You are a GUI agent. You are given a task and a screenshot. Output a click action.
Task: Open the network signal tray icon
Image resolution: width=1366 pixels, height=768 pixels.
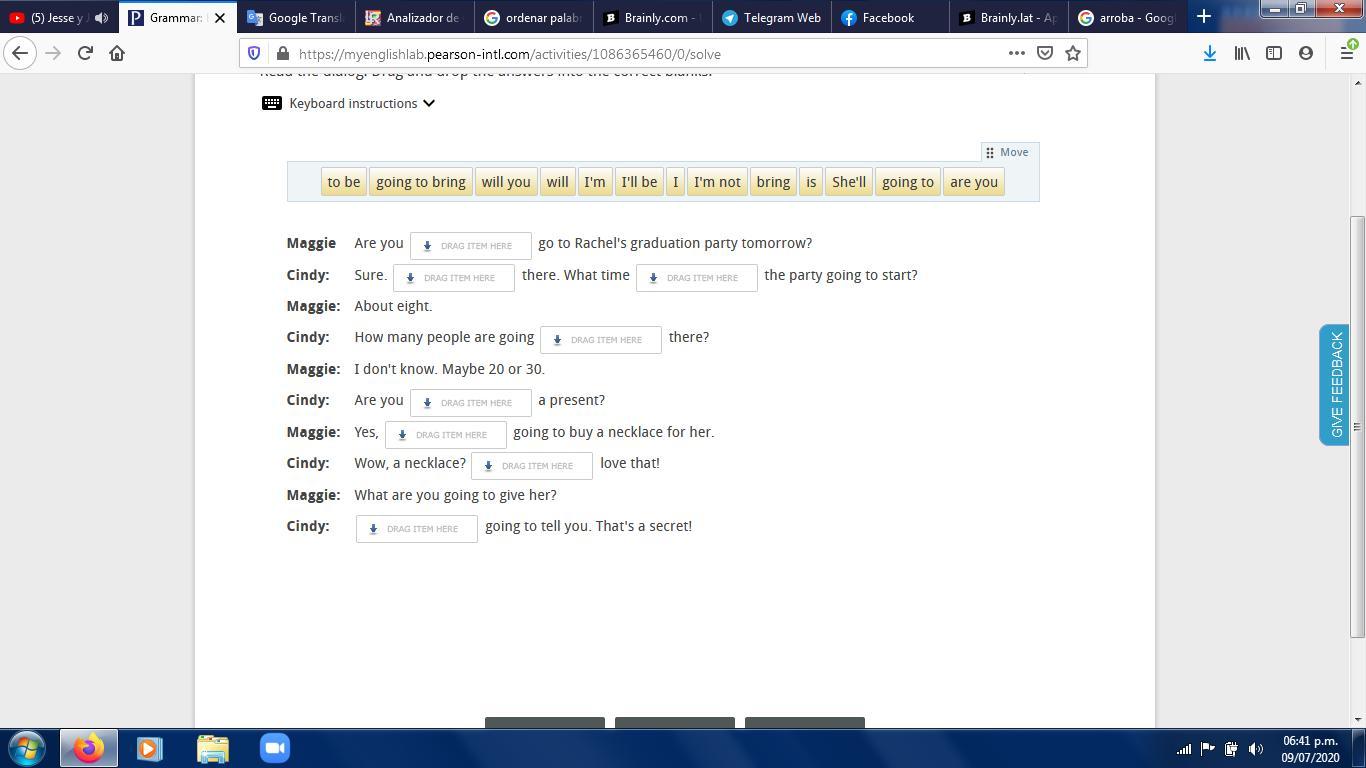click(1183, 748)
